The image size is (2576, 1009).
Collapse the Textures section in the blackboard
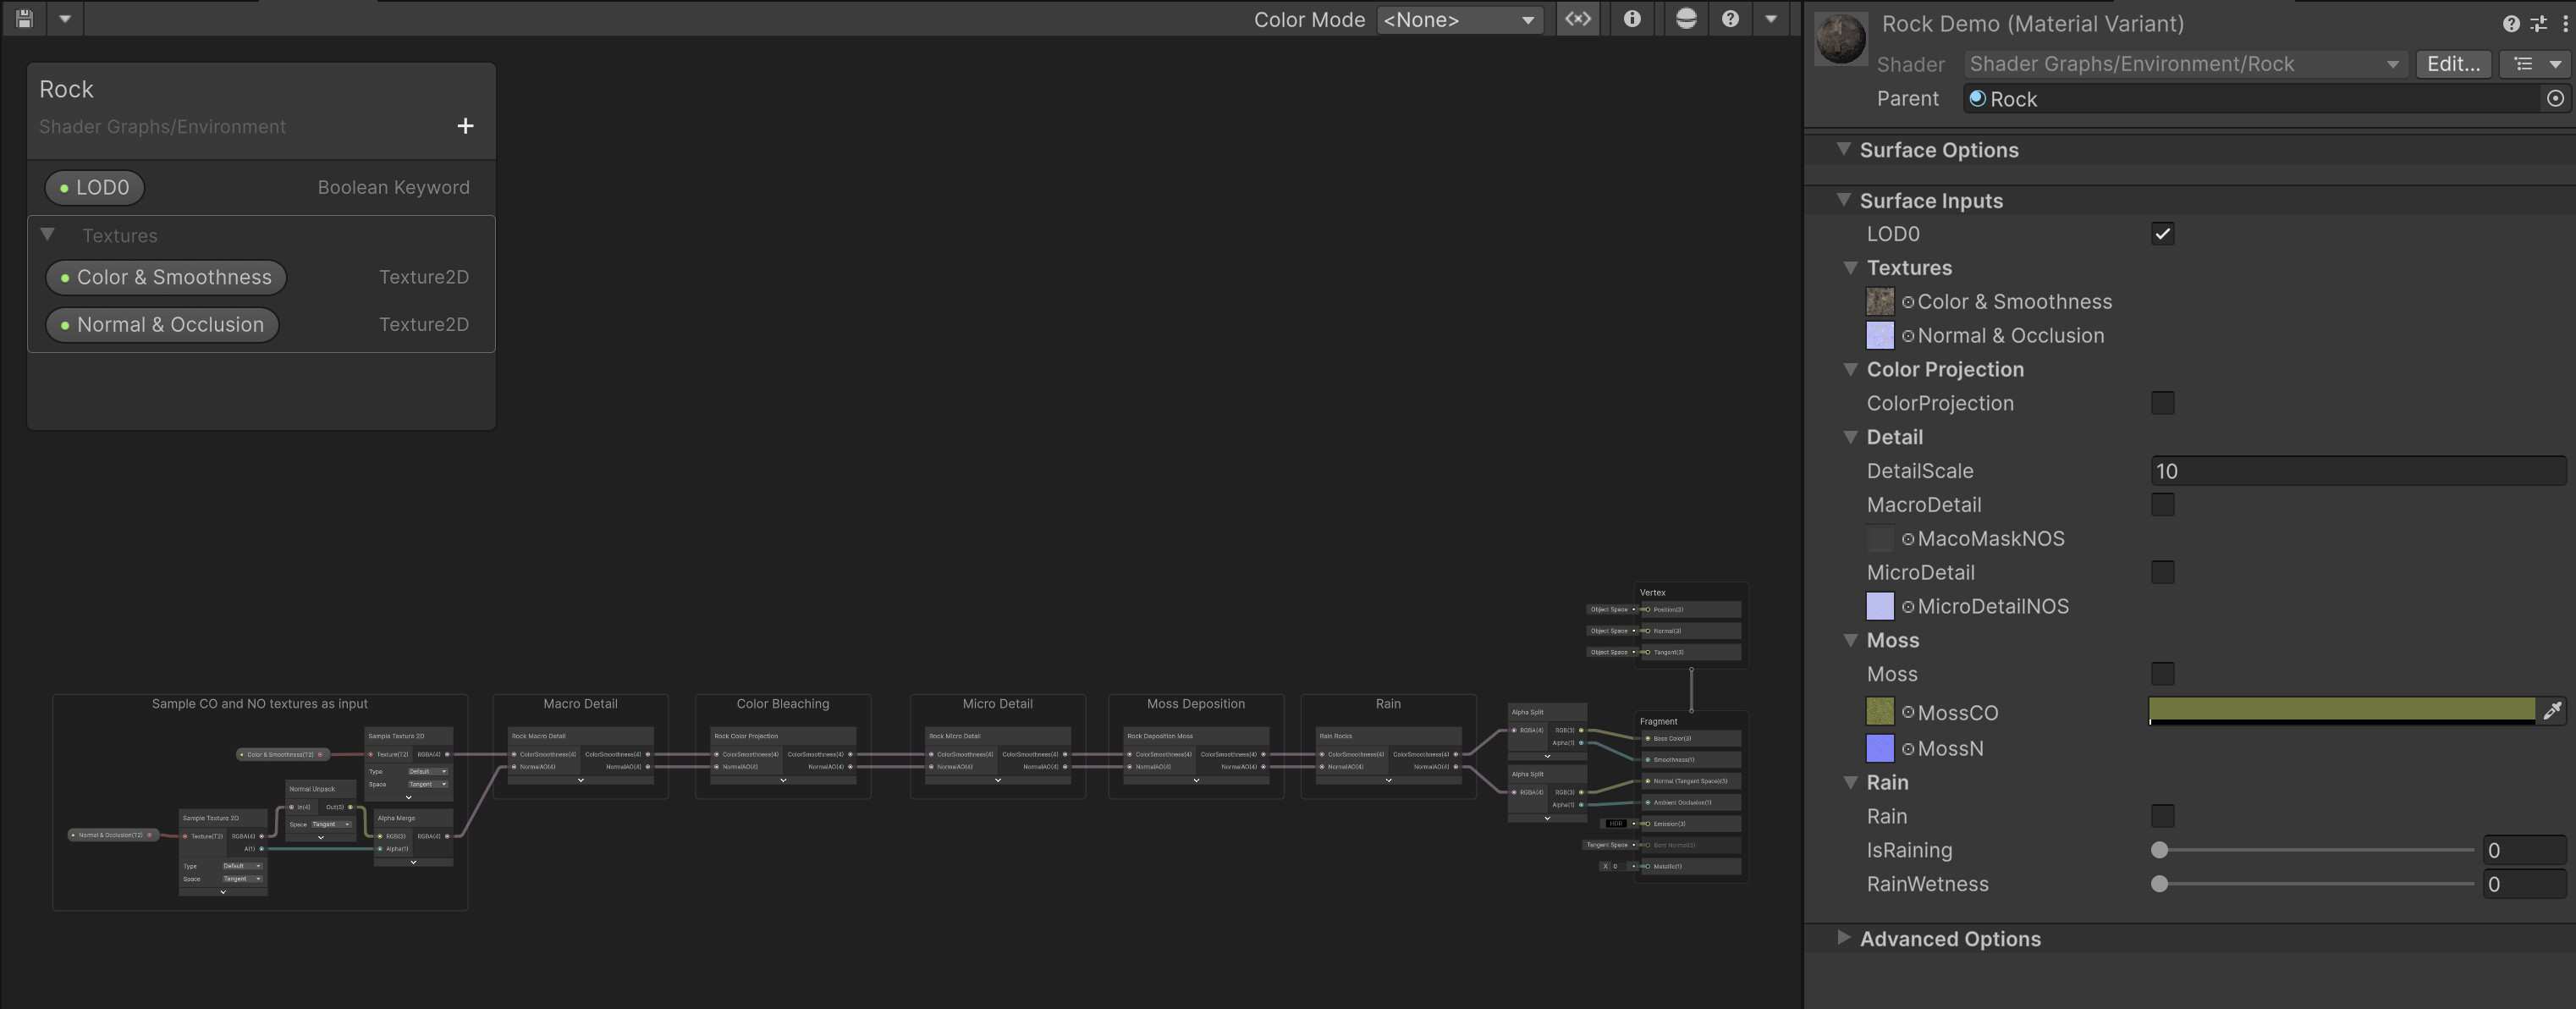click(47, 235)
